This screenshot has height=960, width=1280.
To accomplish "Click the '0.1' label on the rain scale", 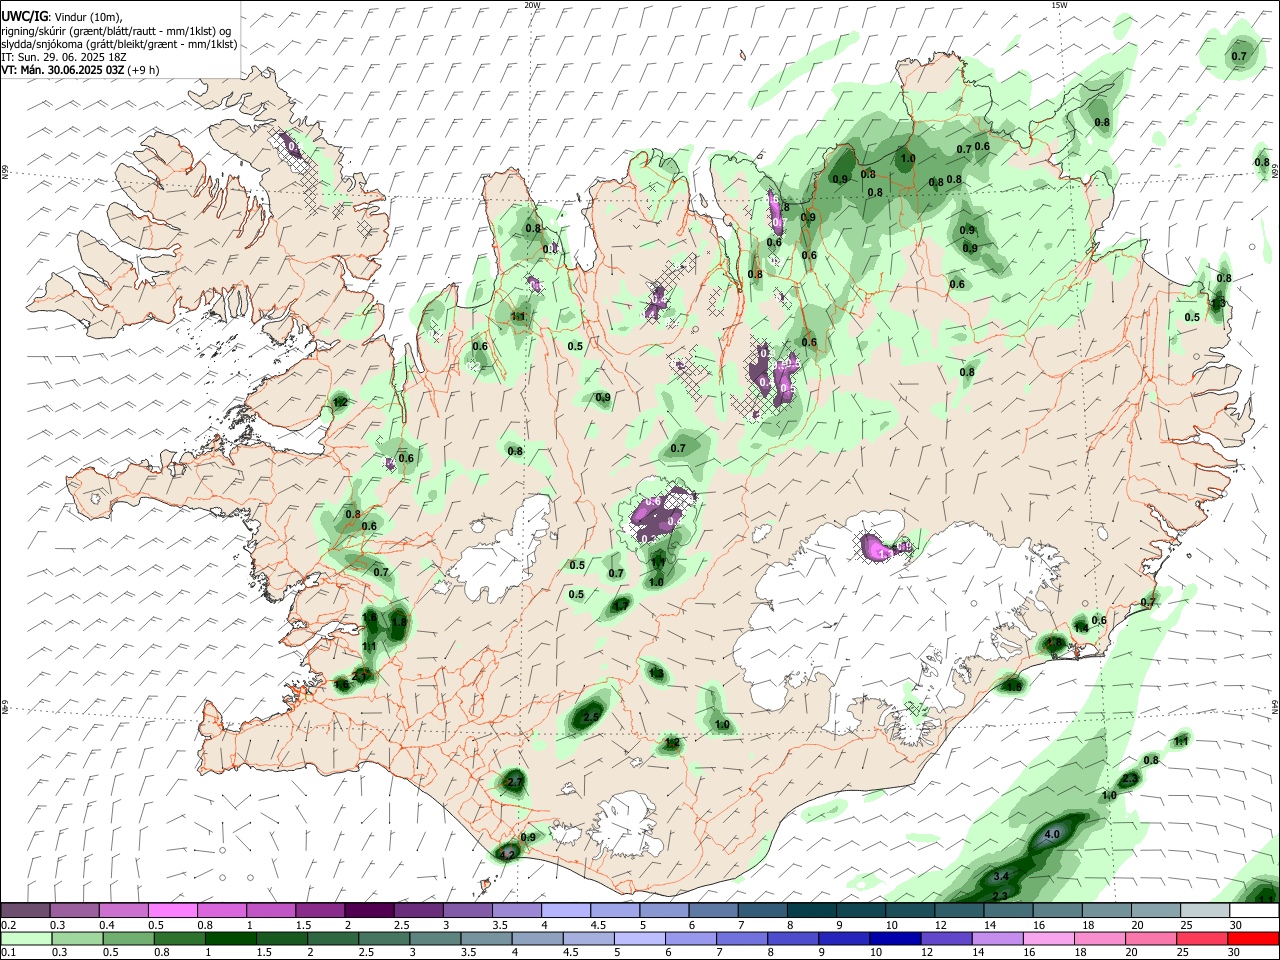I will [x=9, y=952].
